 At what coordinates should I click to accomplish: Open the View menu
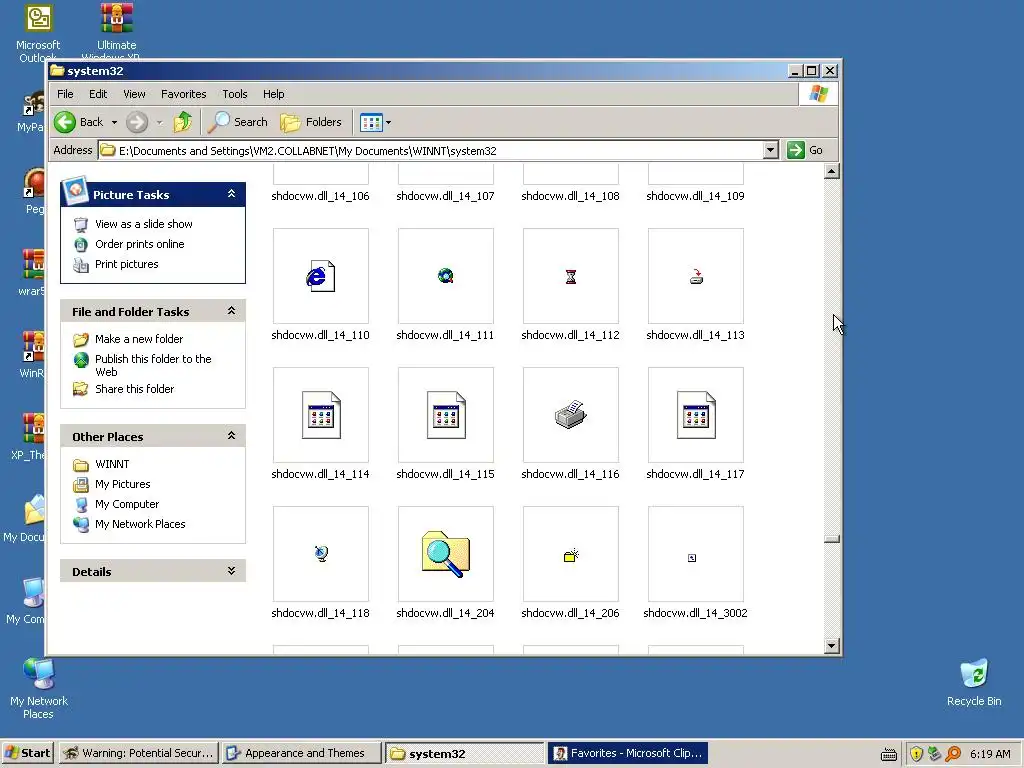pos(134,94)
